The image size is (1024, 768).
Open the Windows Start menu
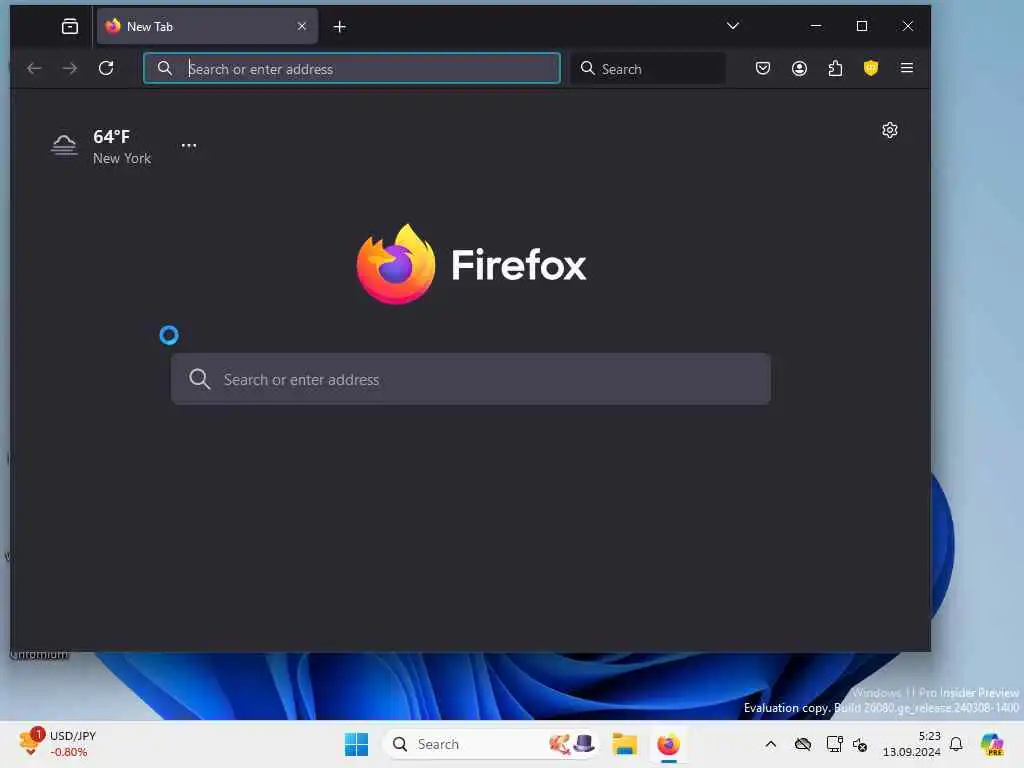point(356,744)
